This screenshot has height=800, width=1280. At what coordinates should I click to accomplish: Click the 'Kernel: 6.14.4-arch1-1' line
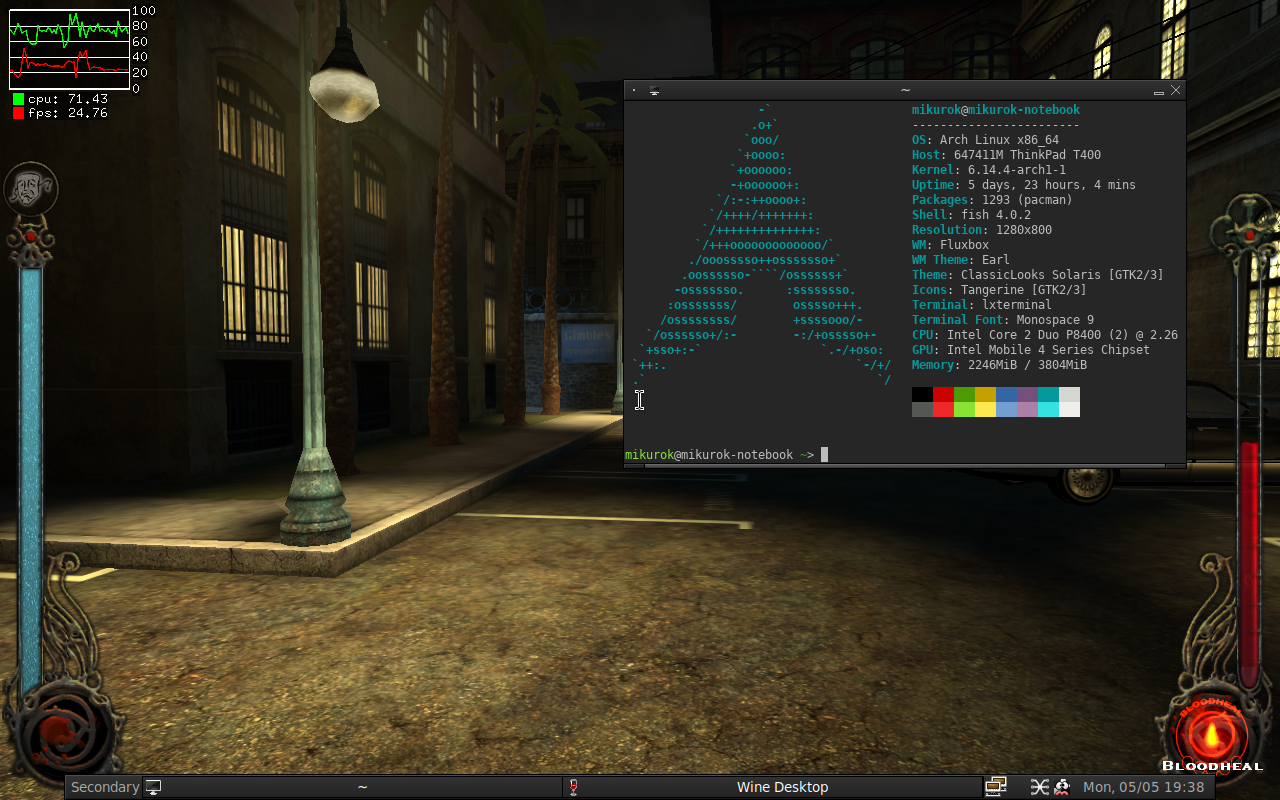pyautogui.click(x=989, y=170)
